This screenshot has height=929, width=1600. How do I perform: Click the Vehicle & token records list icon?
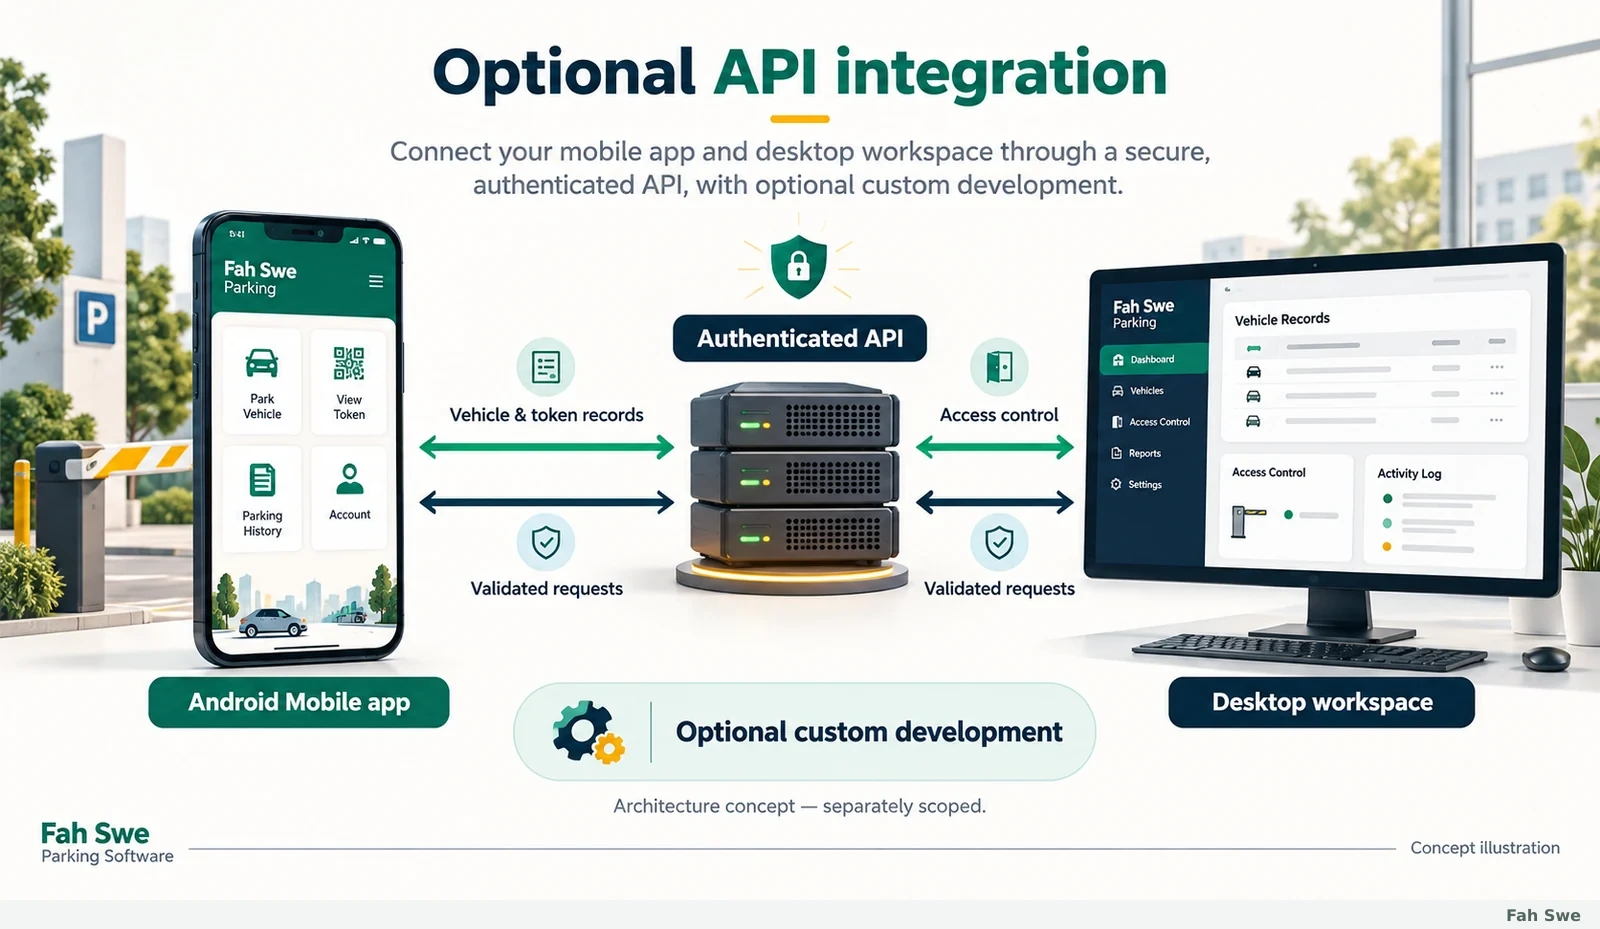(x=546, y=367)
